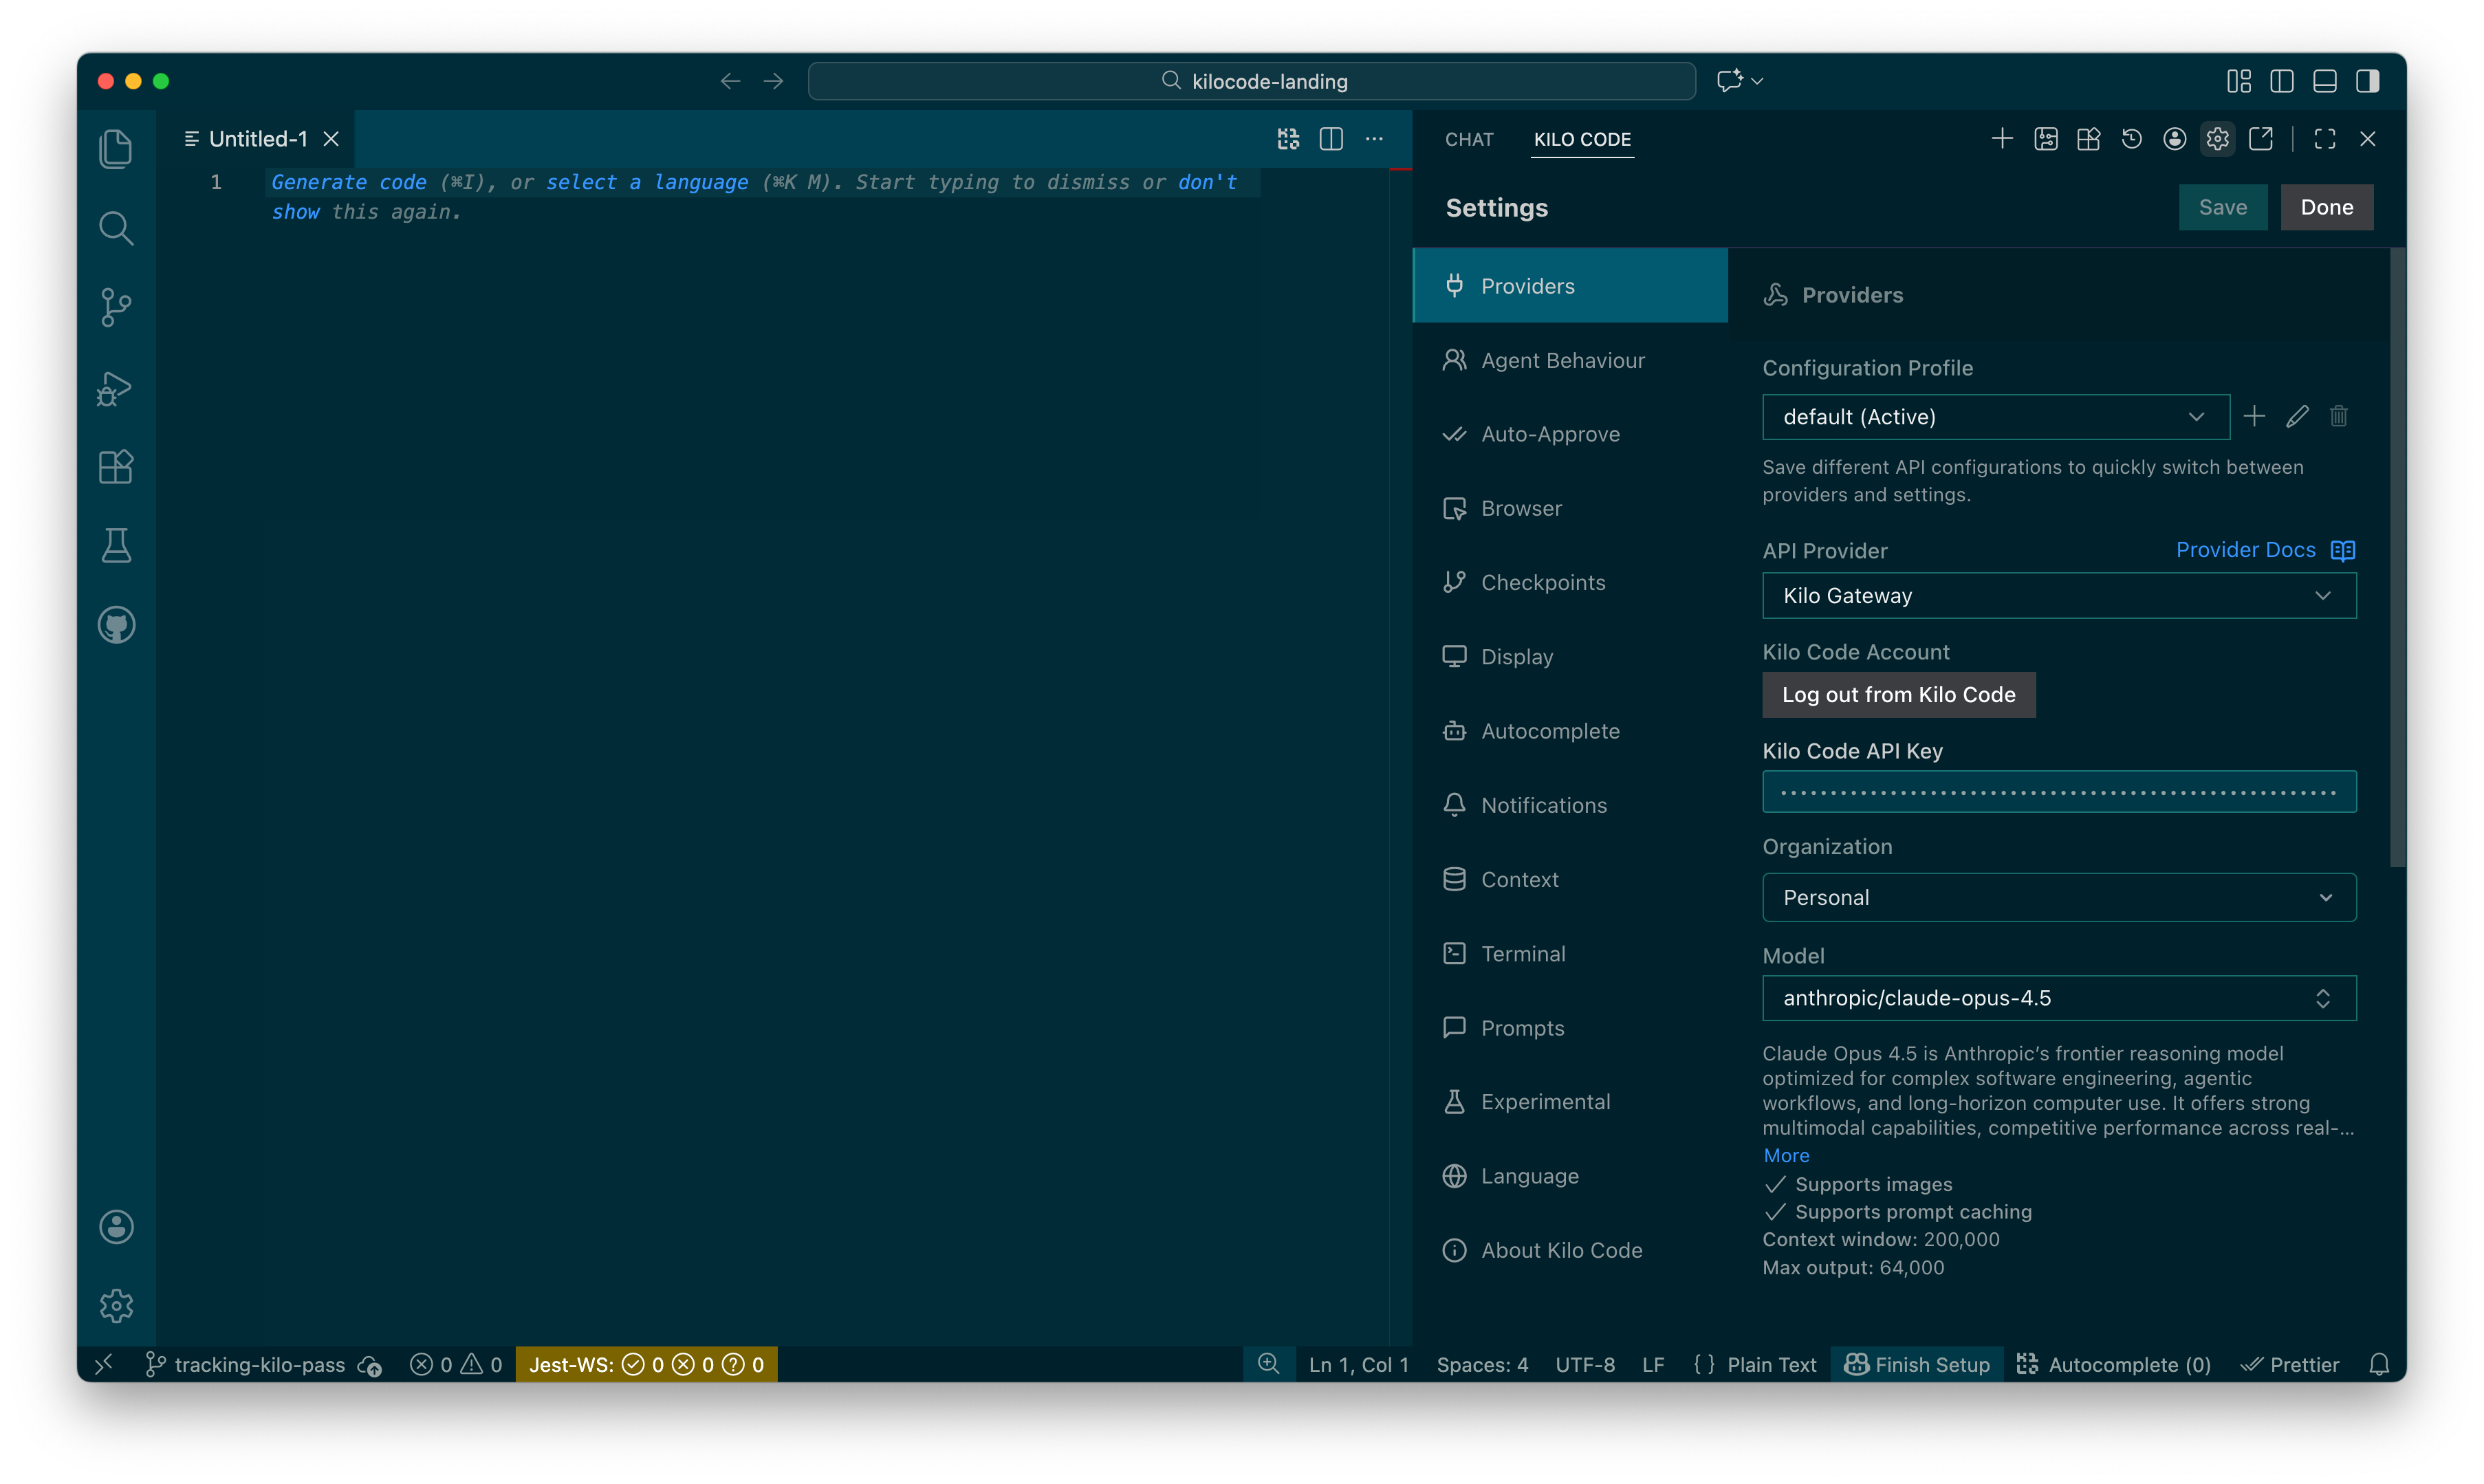2484x1484 pixels.
Task: Toggle primary side bar layout button
Action: pos(2281,81)
